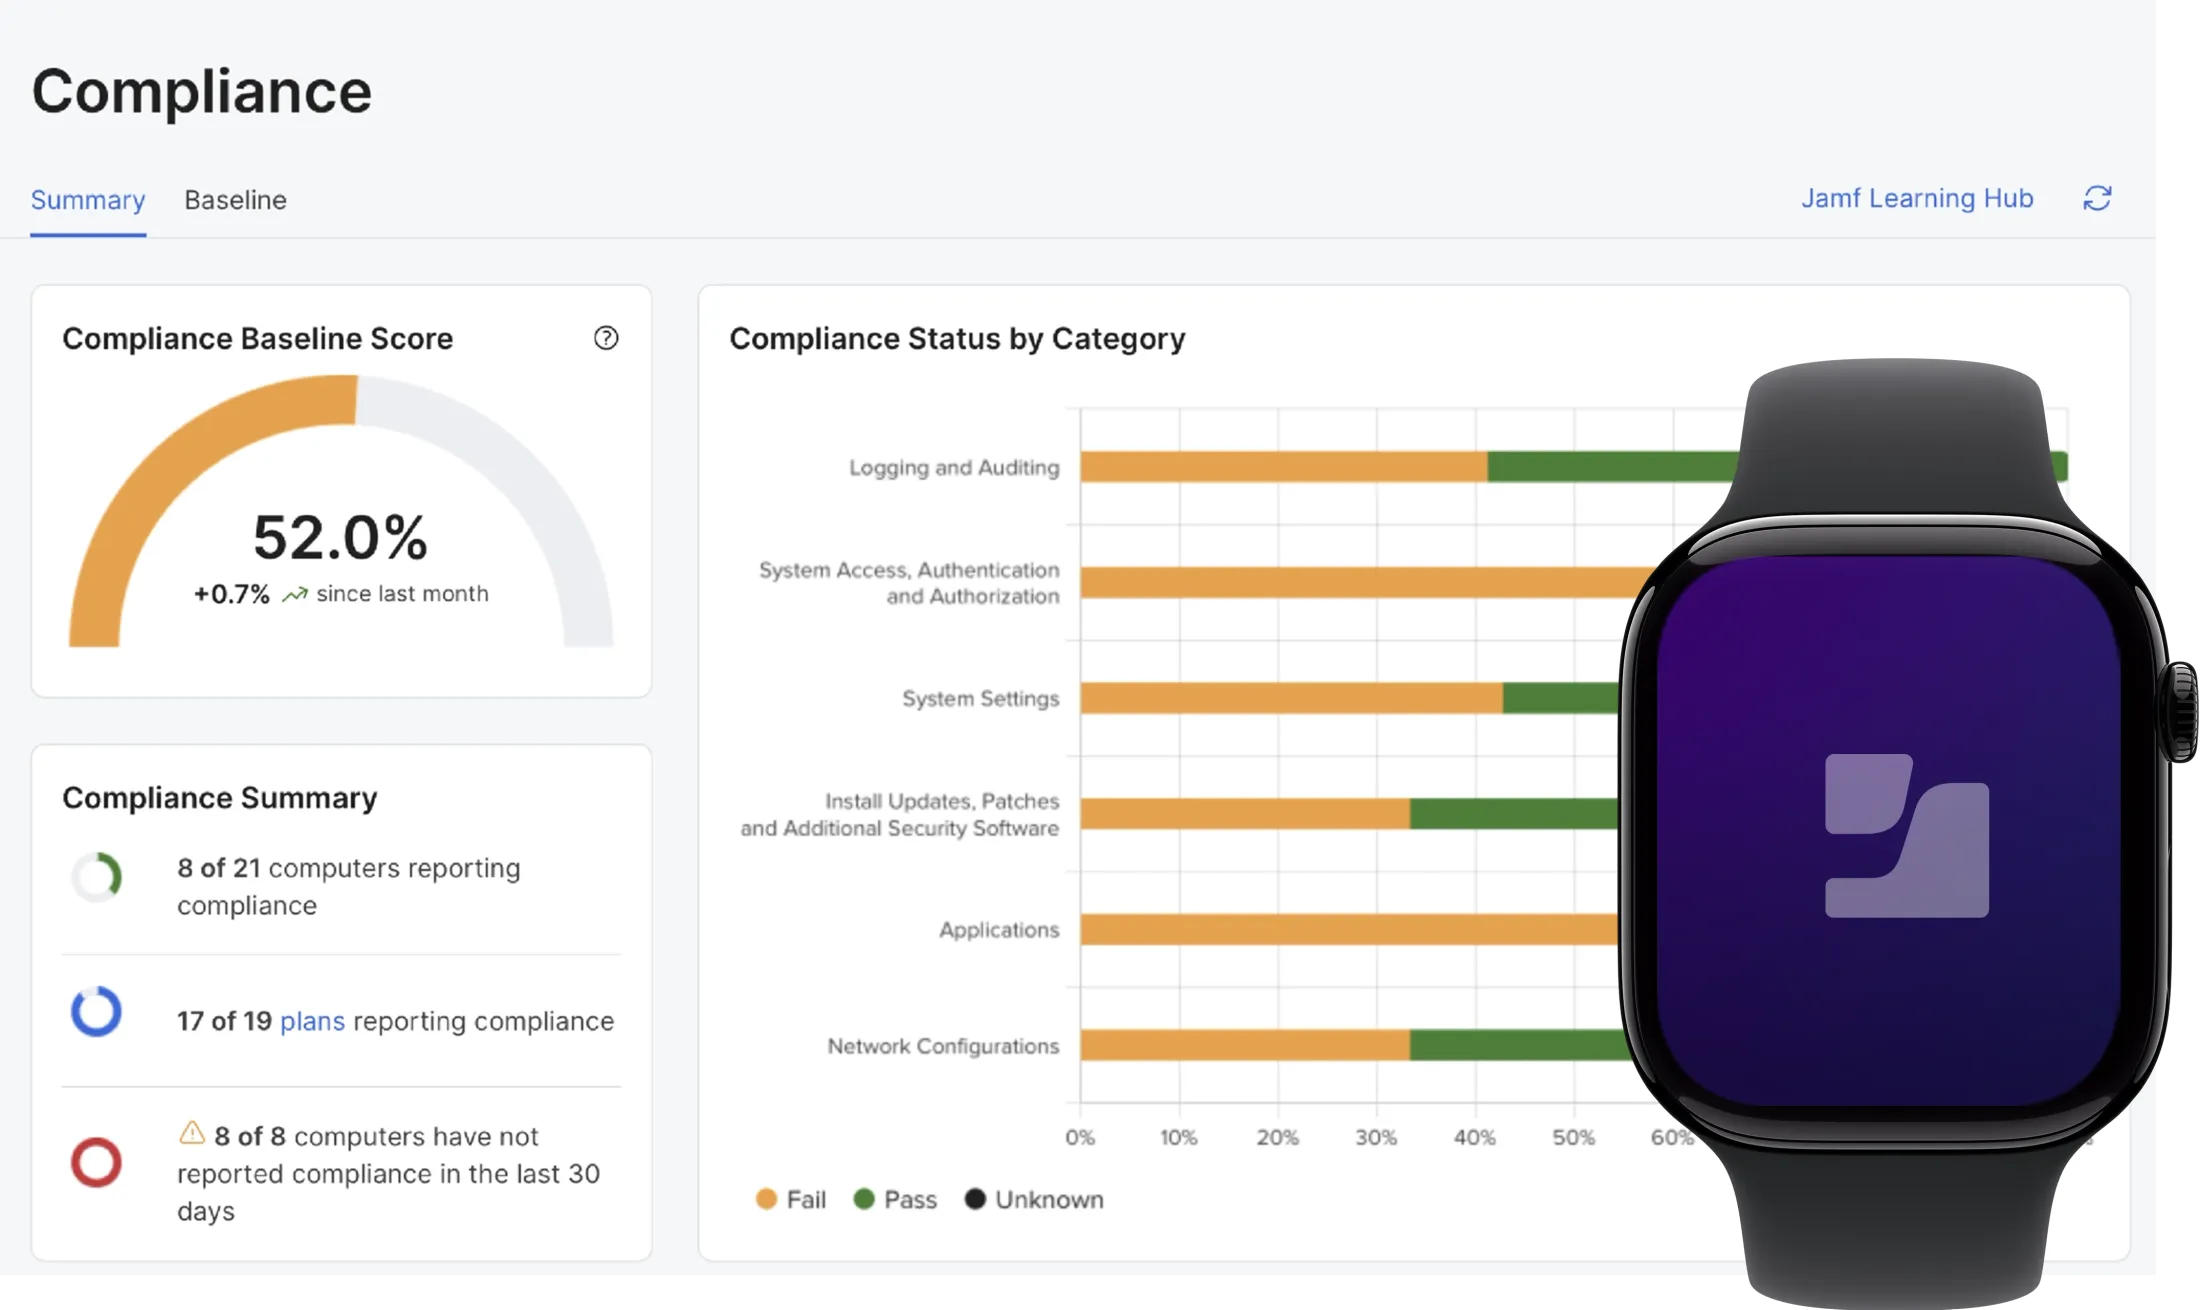Click the orange Fail bar for Logging and Auditing

click(x=1284, y=467)
